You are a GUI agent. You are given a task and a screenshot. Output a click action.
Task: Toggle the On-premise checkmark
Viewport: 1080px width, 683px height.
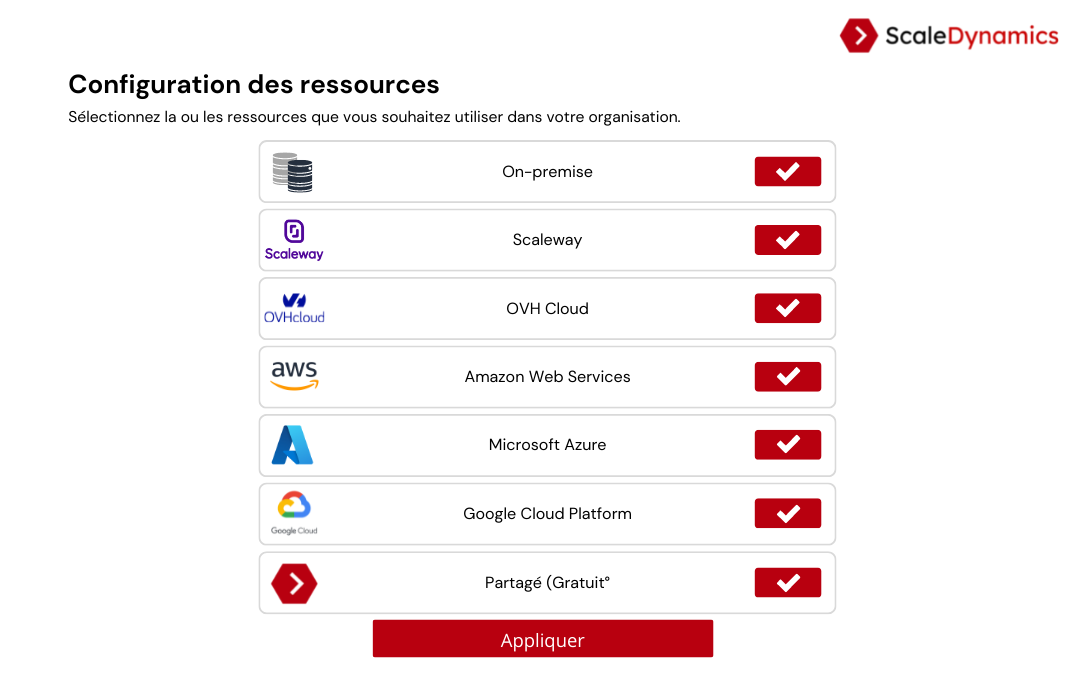pos(788,171)
